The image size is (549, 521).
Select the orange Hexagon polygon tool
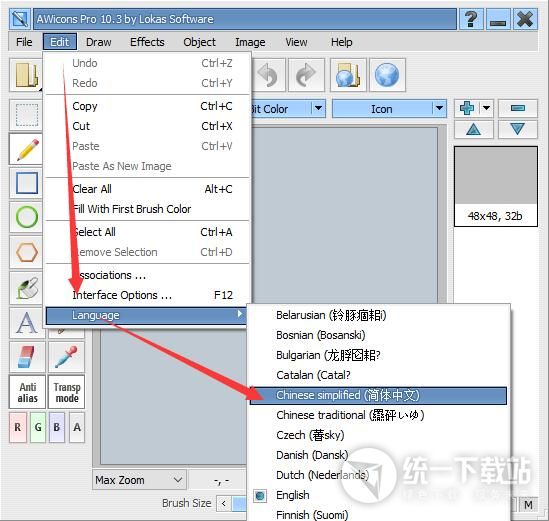click(x=27, y=252)
